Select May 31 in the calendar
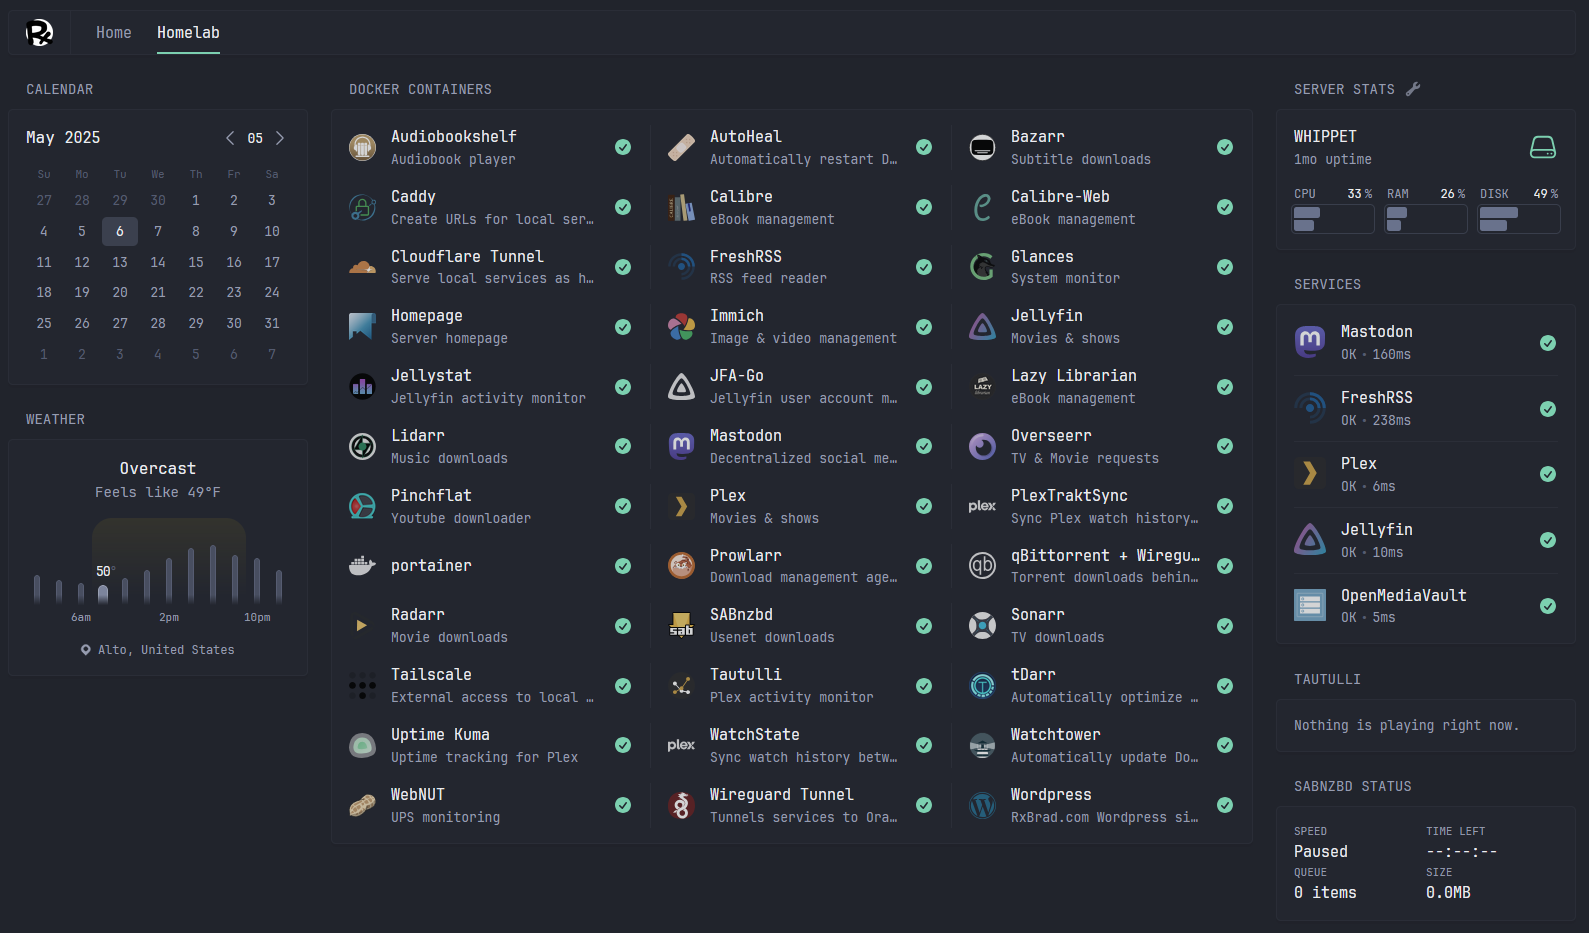 tap(272, 323)
